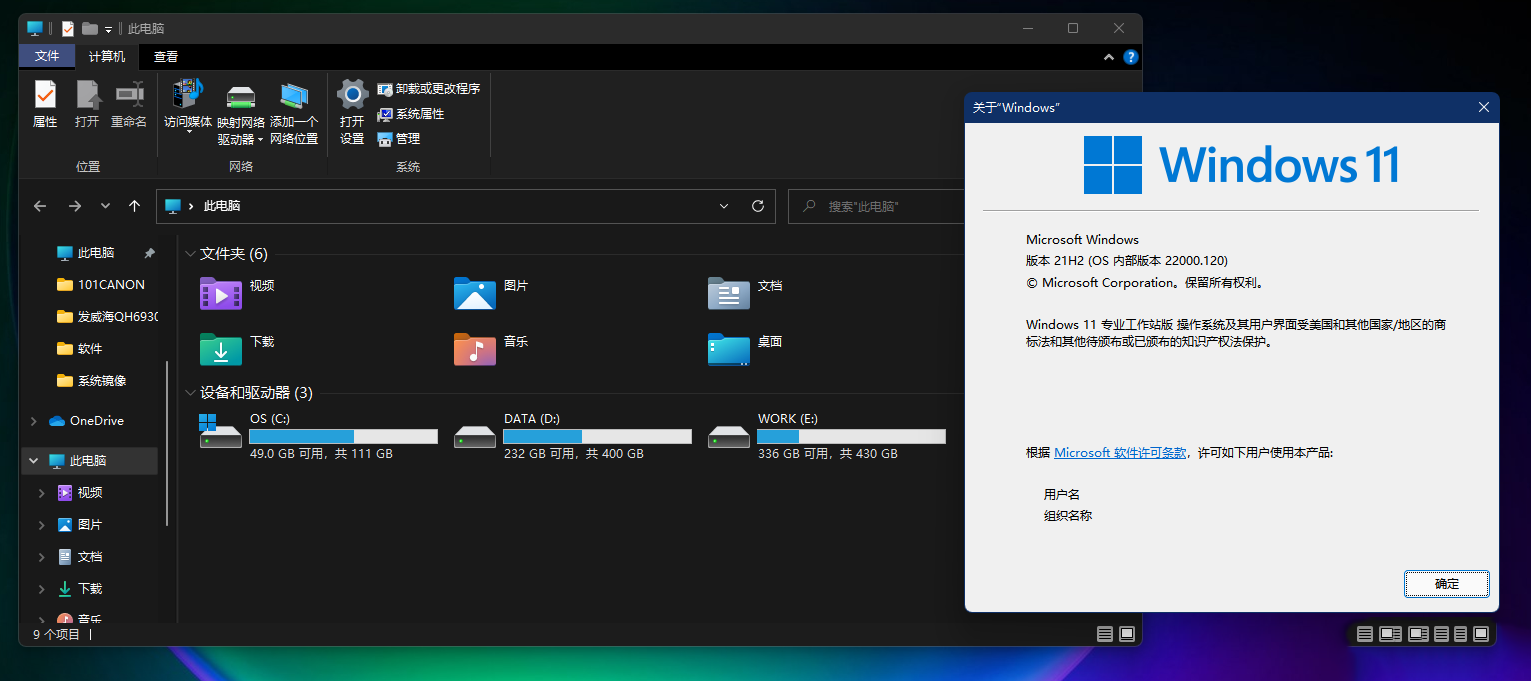
Task: Open 属性 (Properties) in the ribbon
Action: [45, 102]
